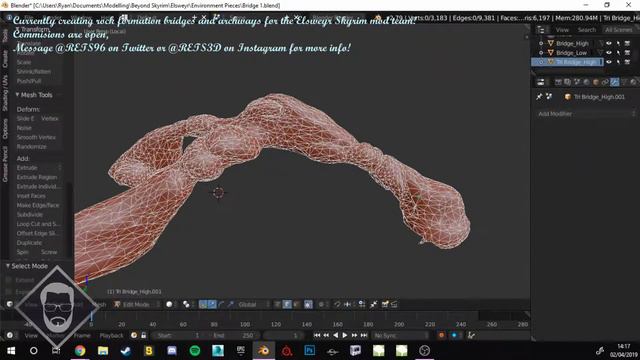Viewport: 640px width, 360px height.
Task: Open the Global orientation dropdown
Action: pos(253,304)
